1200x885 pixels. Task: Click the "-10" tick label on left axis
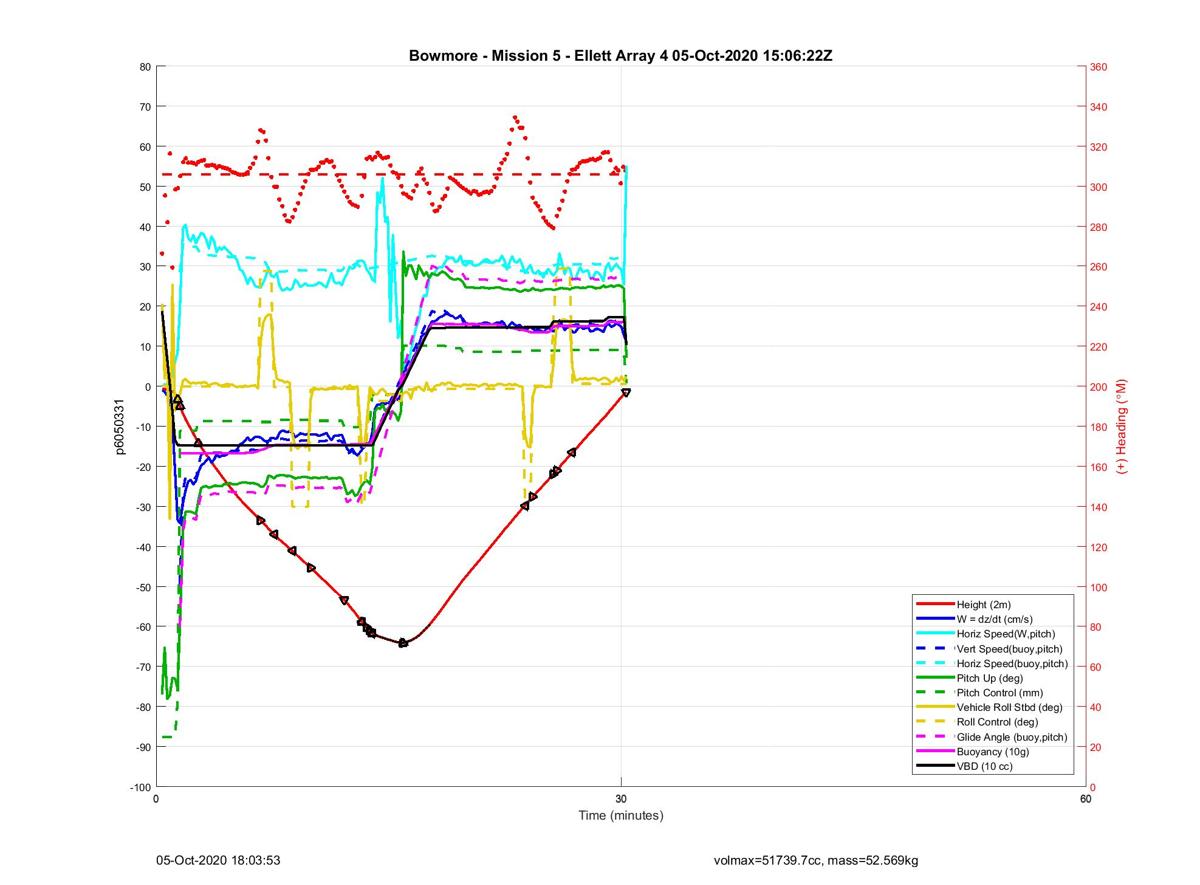pyautogui.click(x=143, y=427)
